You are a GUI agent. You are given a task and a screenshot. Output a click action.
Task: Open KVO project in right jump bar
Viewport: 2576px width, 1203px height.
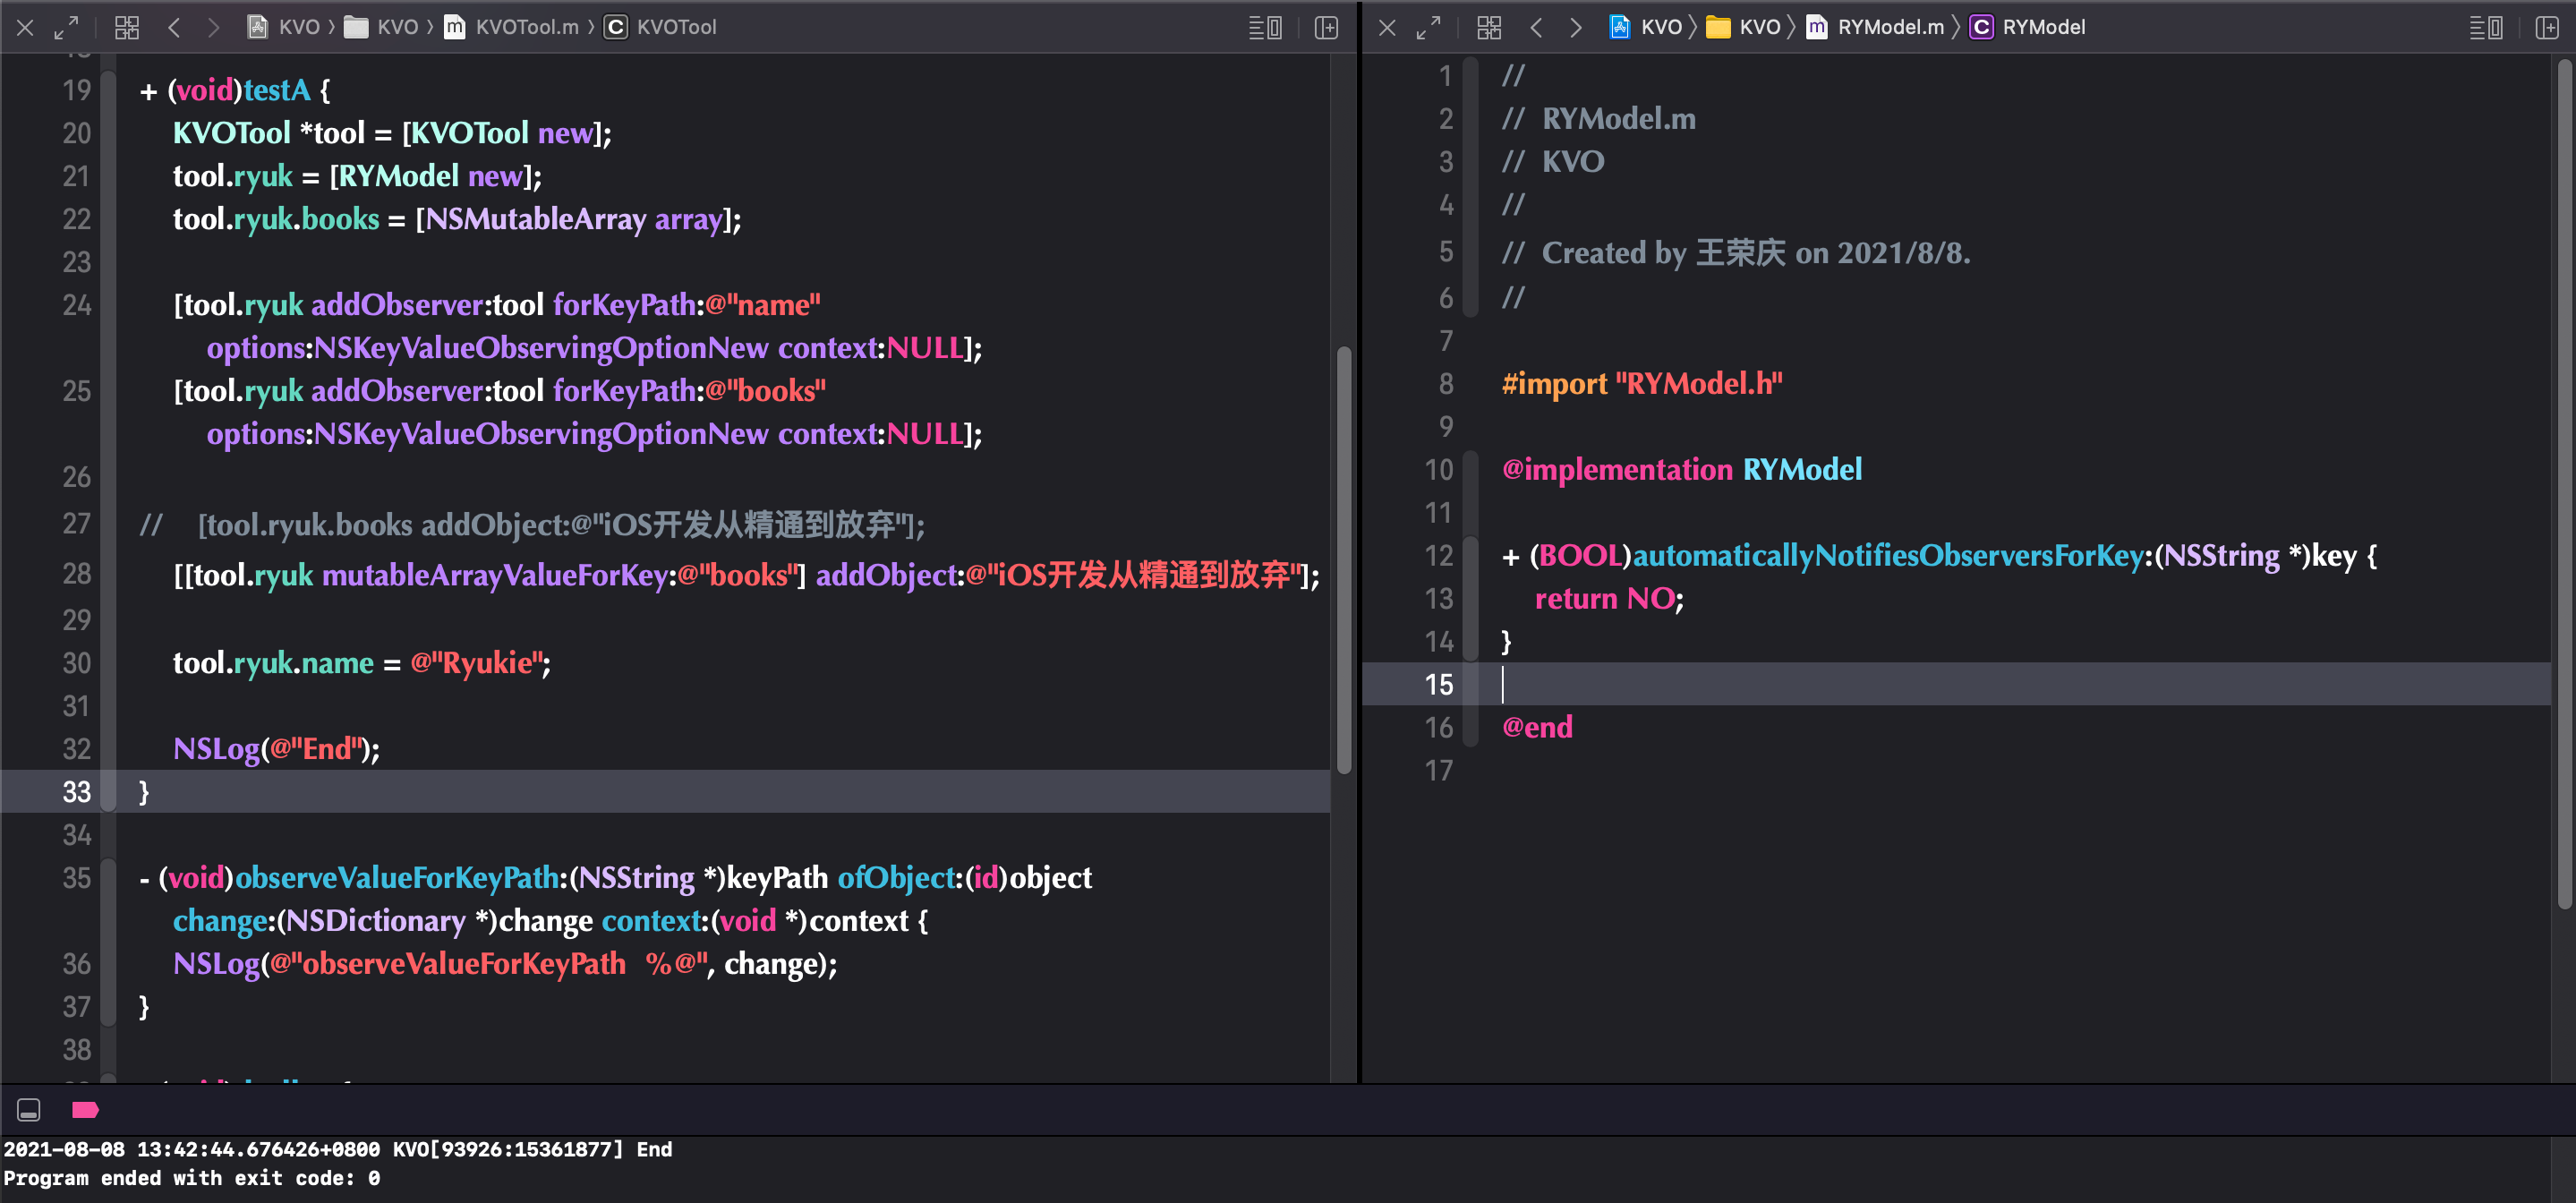pos(1645,27)
